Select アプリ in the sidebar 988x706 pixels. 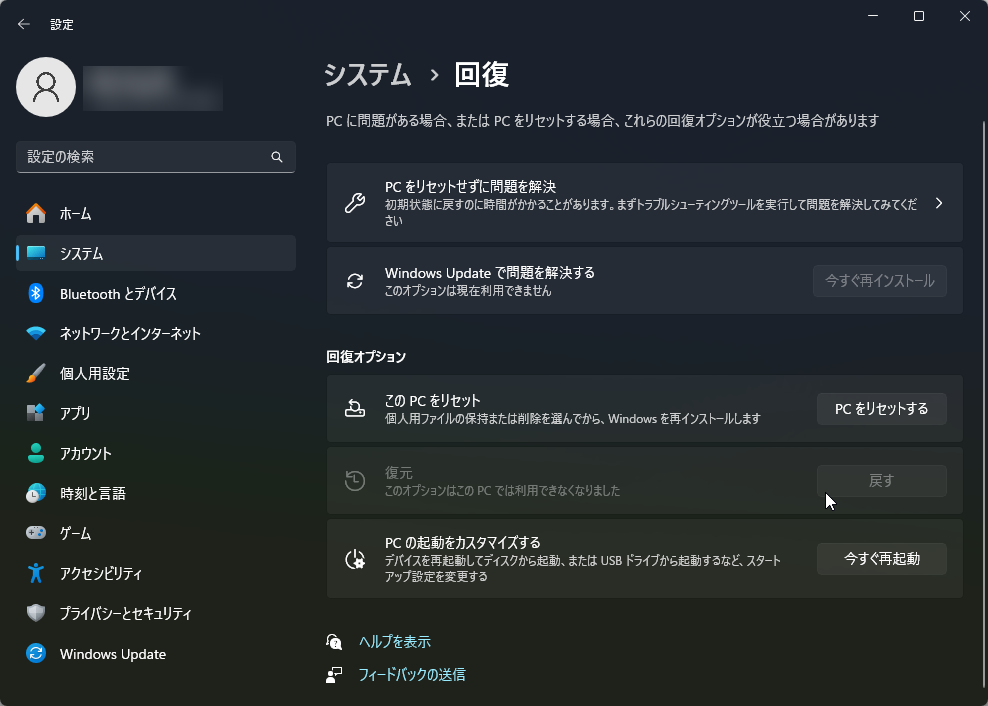pyautogui.click(x=78, y=413)
